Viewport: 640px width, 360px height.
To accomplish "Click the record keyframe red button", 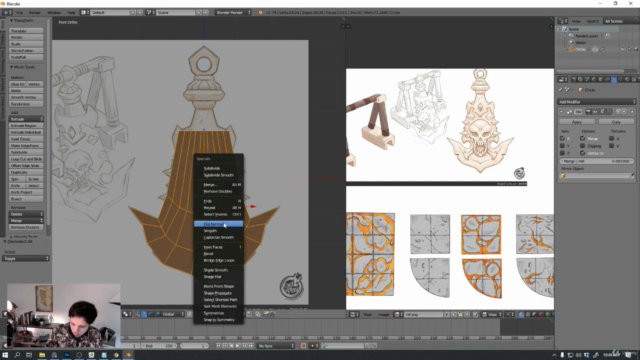I will click(303, 346).
